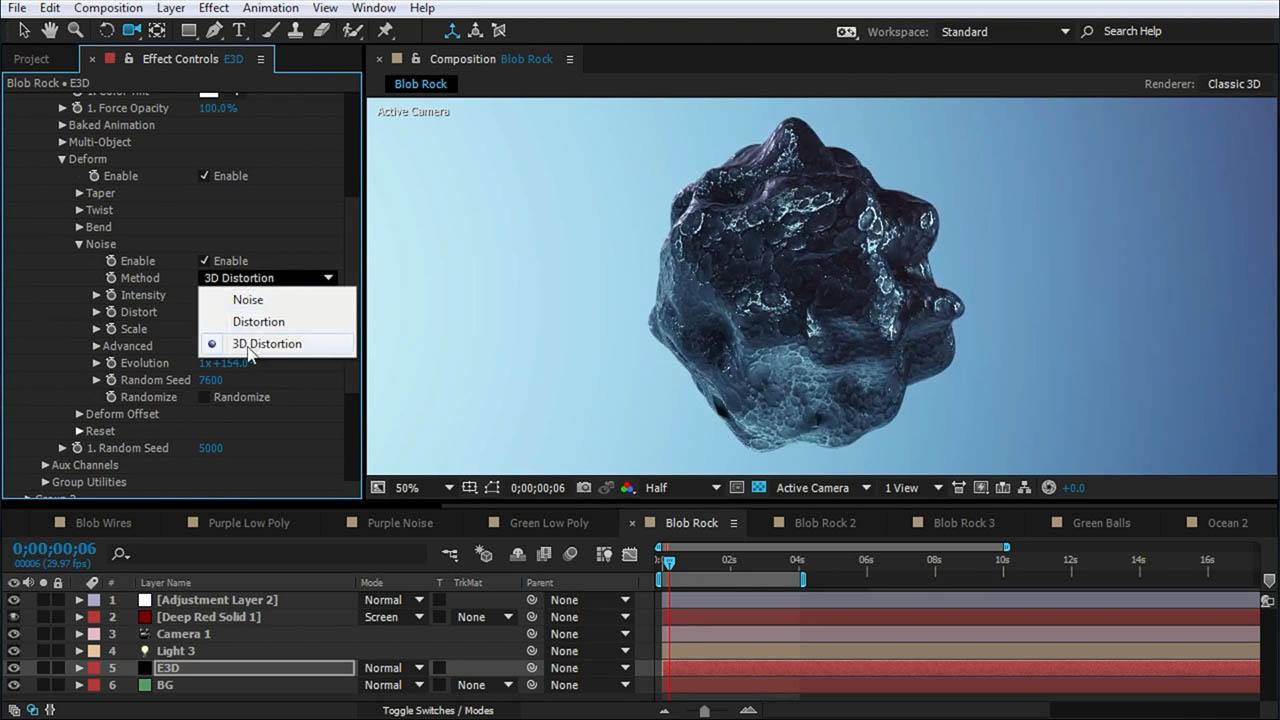The image size is (1280, 720).
Task: Click the timeline zoom slider handle
Action: click(x=704, y=711)
